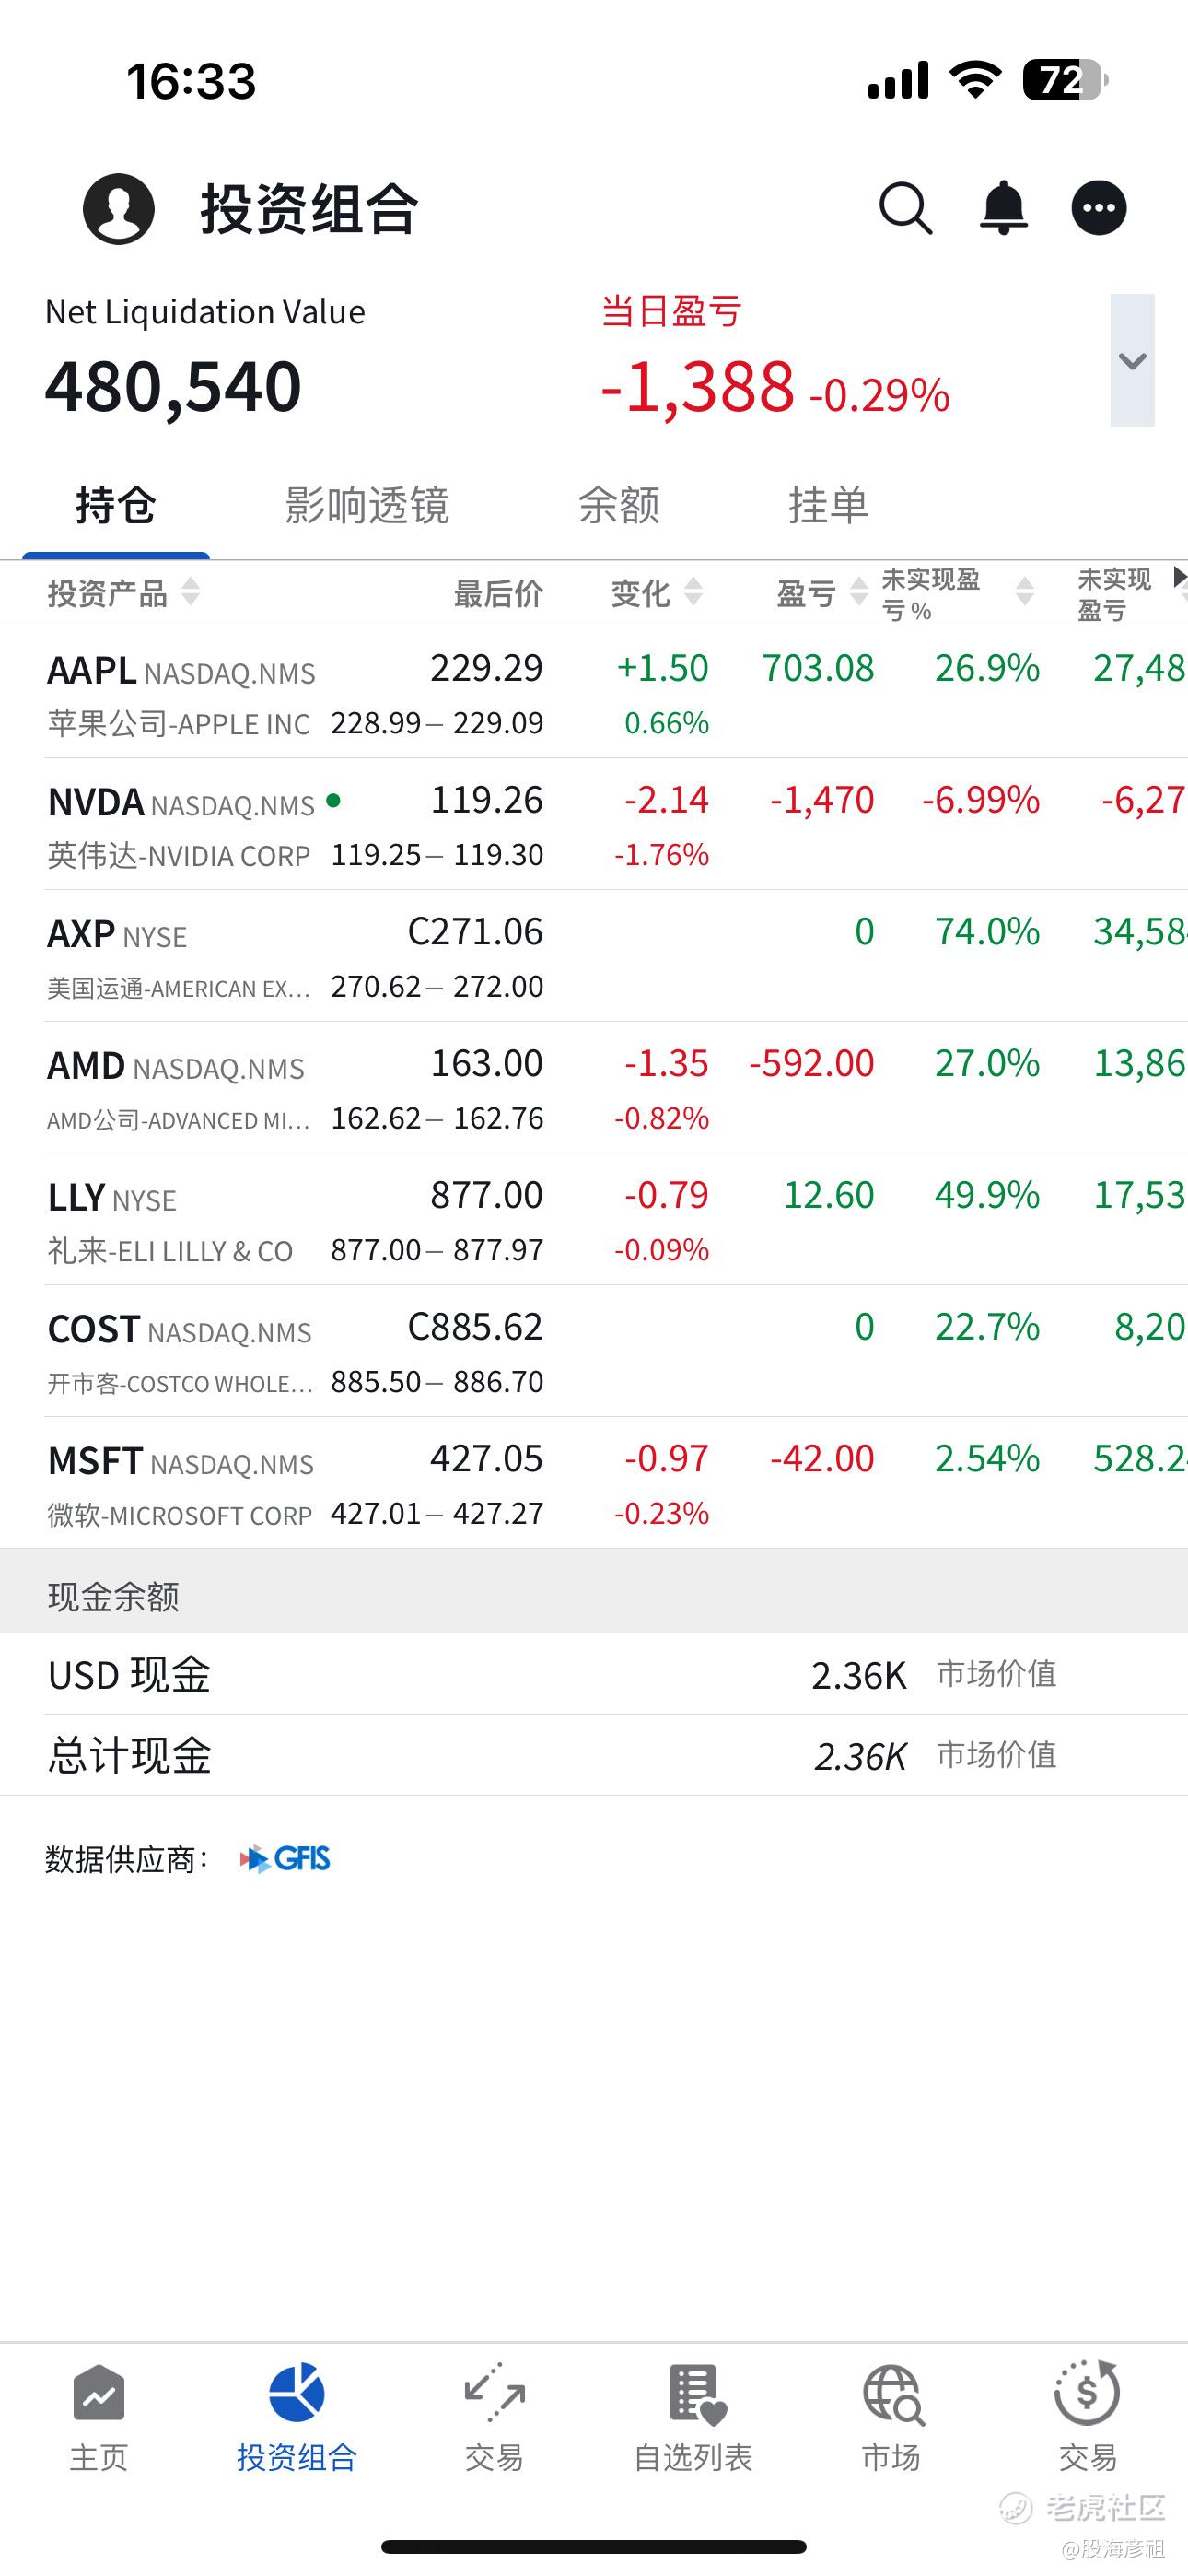Open the more options ellipsis menu
This screenshot has height=2576, width=1188.
point(1099,208)
